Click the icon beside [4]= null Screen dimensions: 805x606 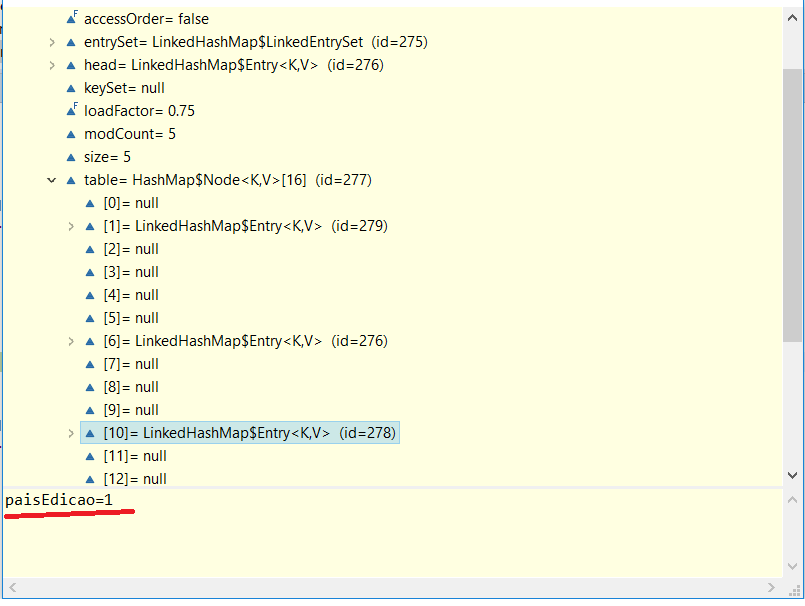click(90, 296)
